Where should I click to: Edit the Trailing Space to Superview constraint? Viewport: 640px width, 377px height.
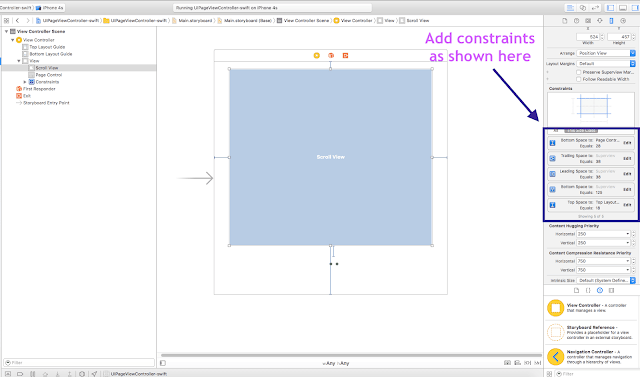[x=627, y=158]
